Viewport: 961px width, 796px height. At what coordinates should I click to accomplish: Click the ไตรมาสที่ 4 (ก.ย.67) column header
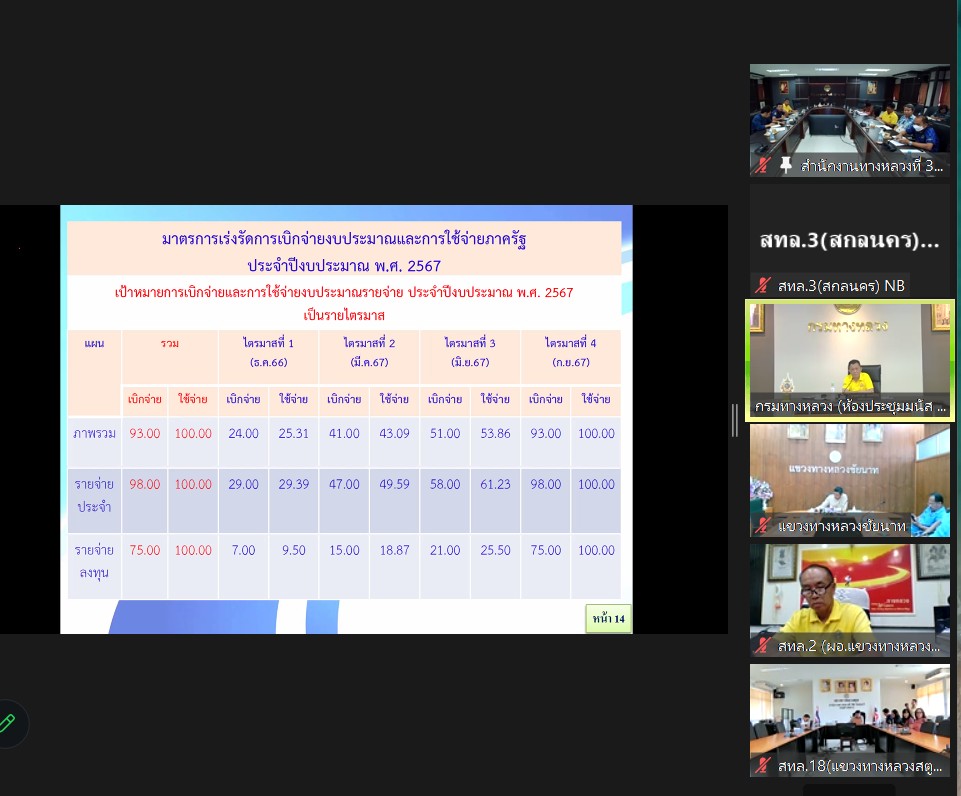pyautogui.click(x=569, y=352)
